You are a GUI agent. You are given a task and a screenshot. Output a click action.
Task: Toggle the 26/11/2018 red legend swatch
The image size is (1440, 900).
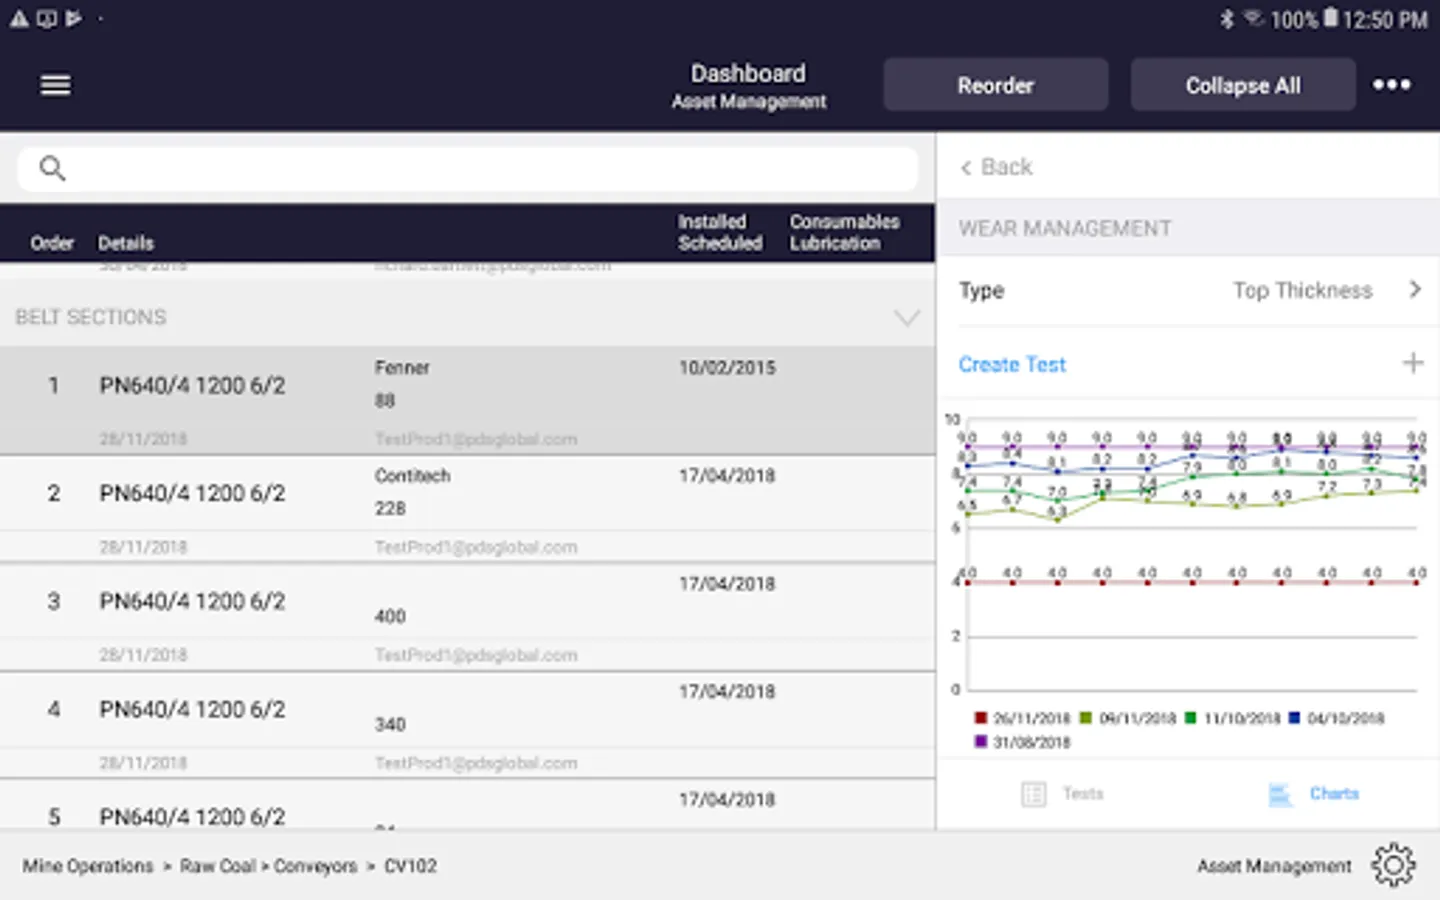(x=981, y=718)
